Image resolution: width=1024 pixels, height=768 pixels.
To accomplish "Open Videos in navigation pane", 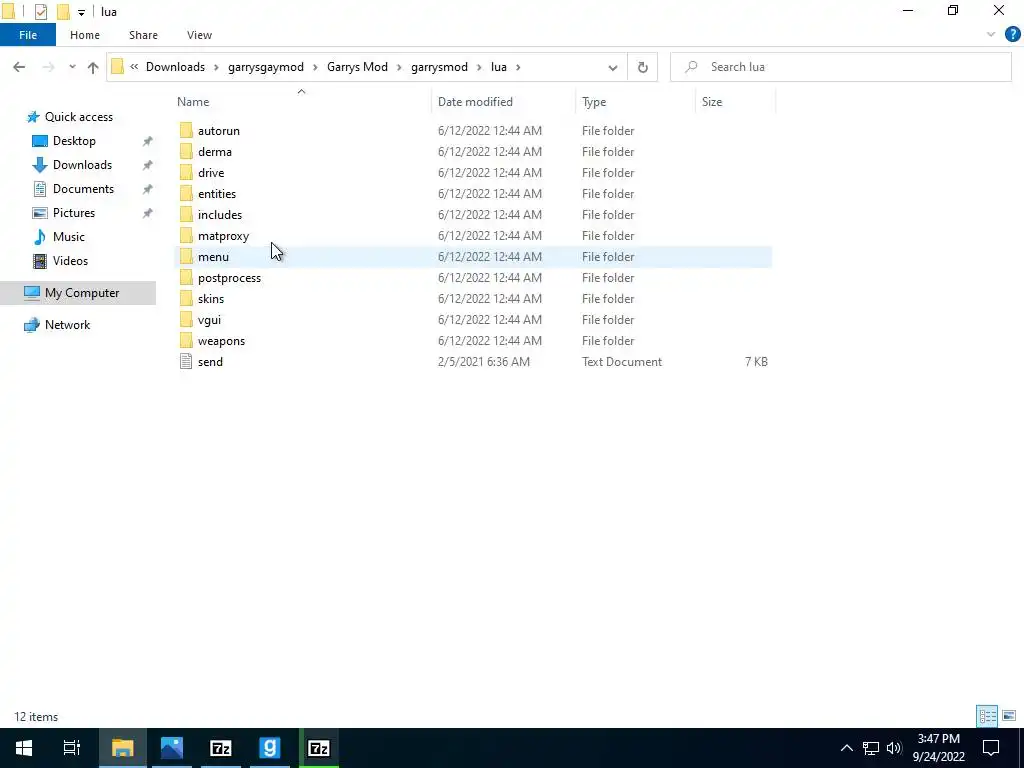I will pyautogui.click(x=70, y=261).
